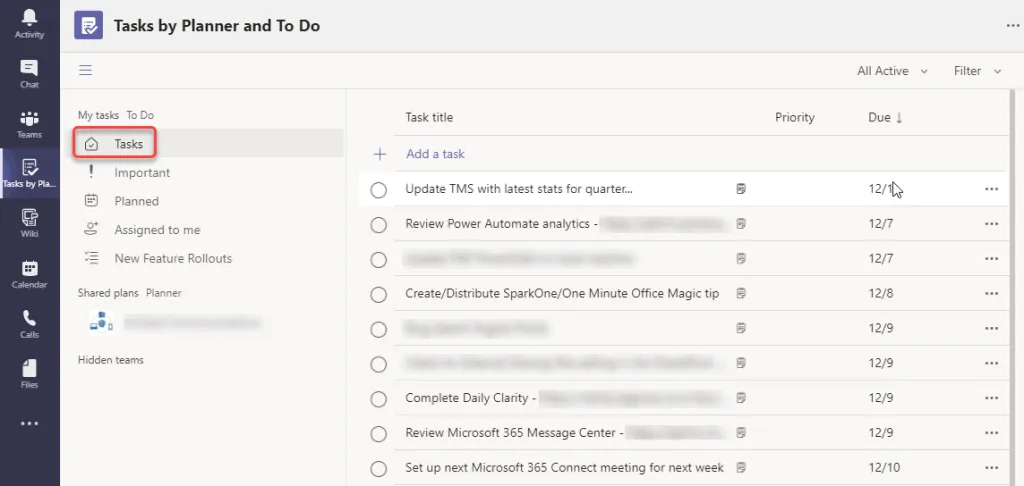Image resolution: width=1024 pixels, height=486 pixels.
Task: Complete the 'Review Power Automate analytics' task
Action: pyautogui.click(x=378, y=225)
